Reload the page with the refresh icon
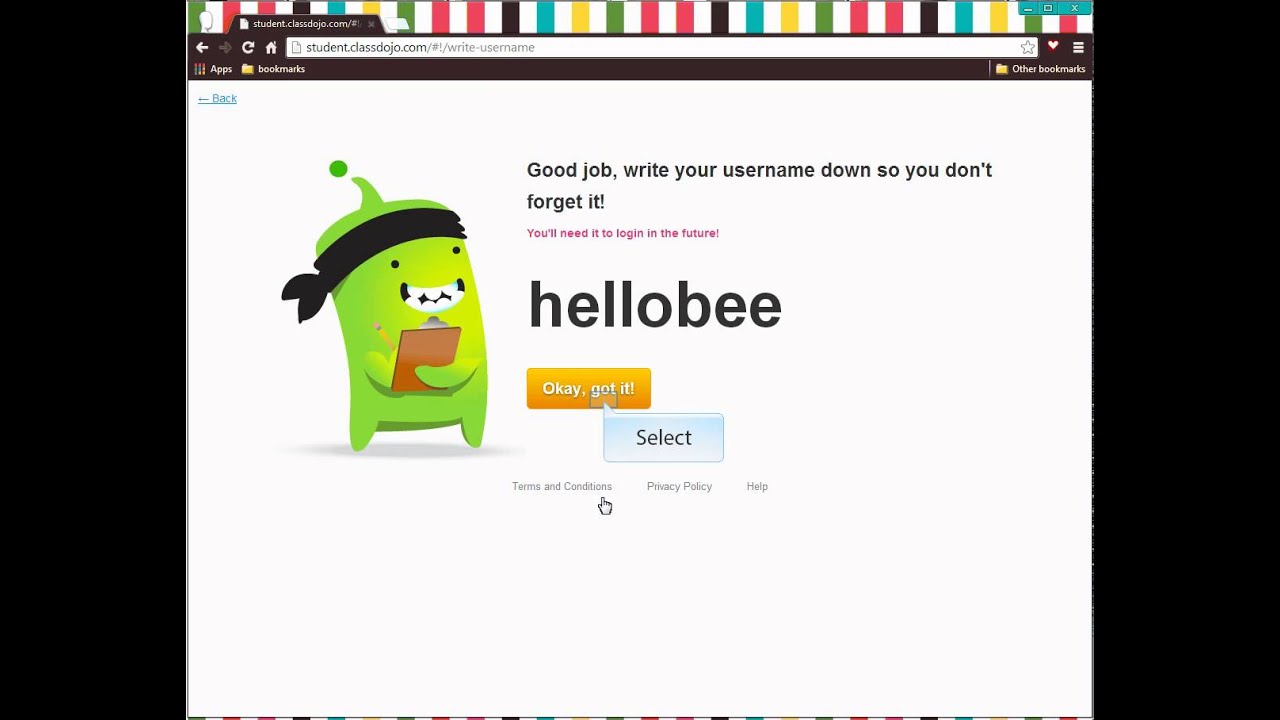This screenshot has width=1280, height=720. click(248, 47)
